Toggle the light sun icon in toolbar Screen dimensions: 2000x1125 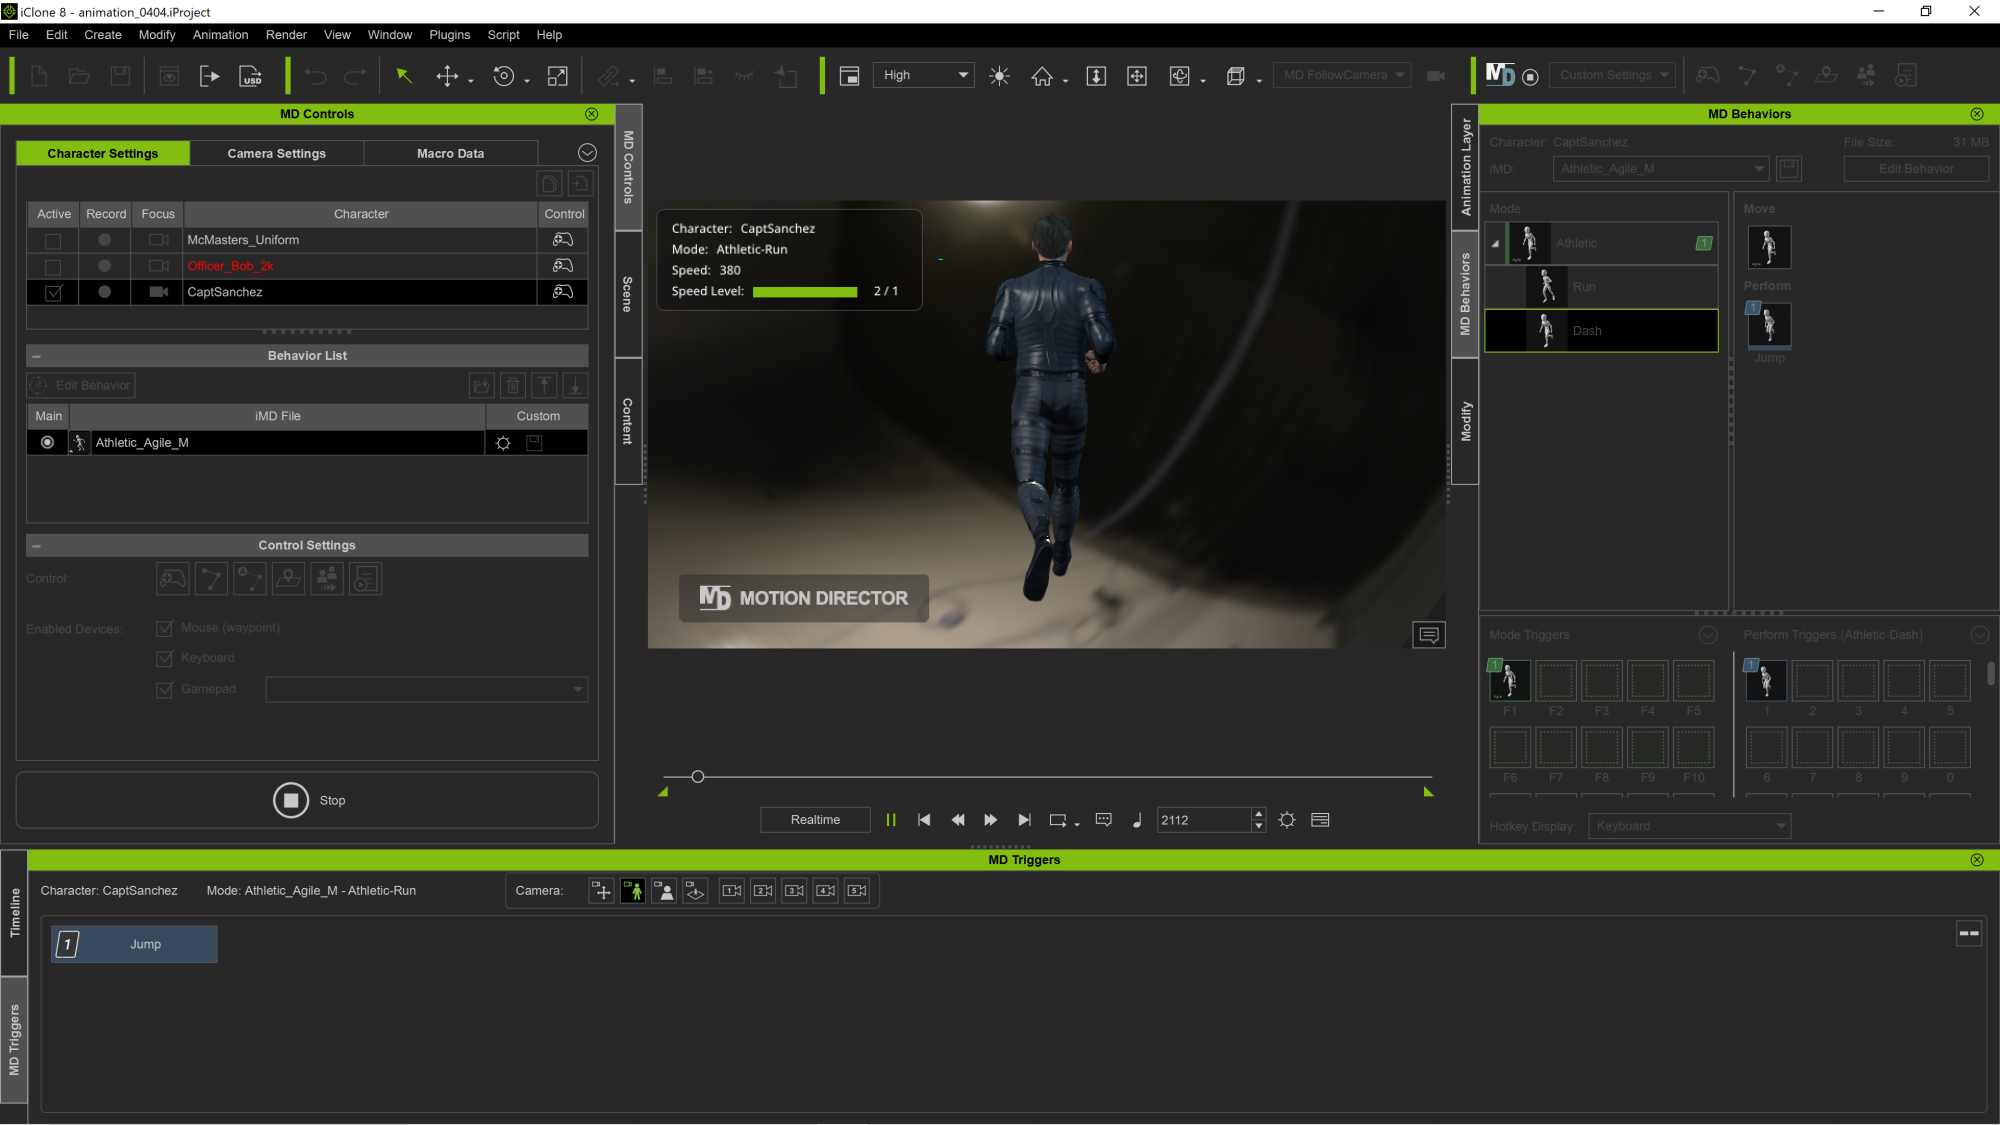point(999,76)
